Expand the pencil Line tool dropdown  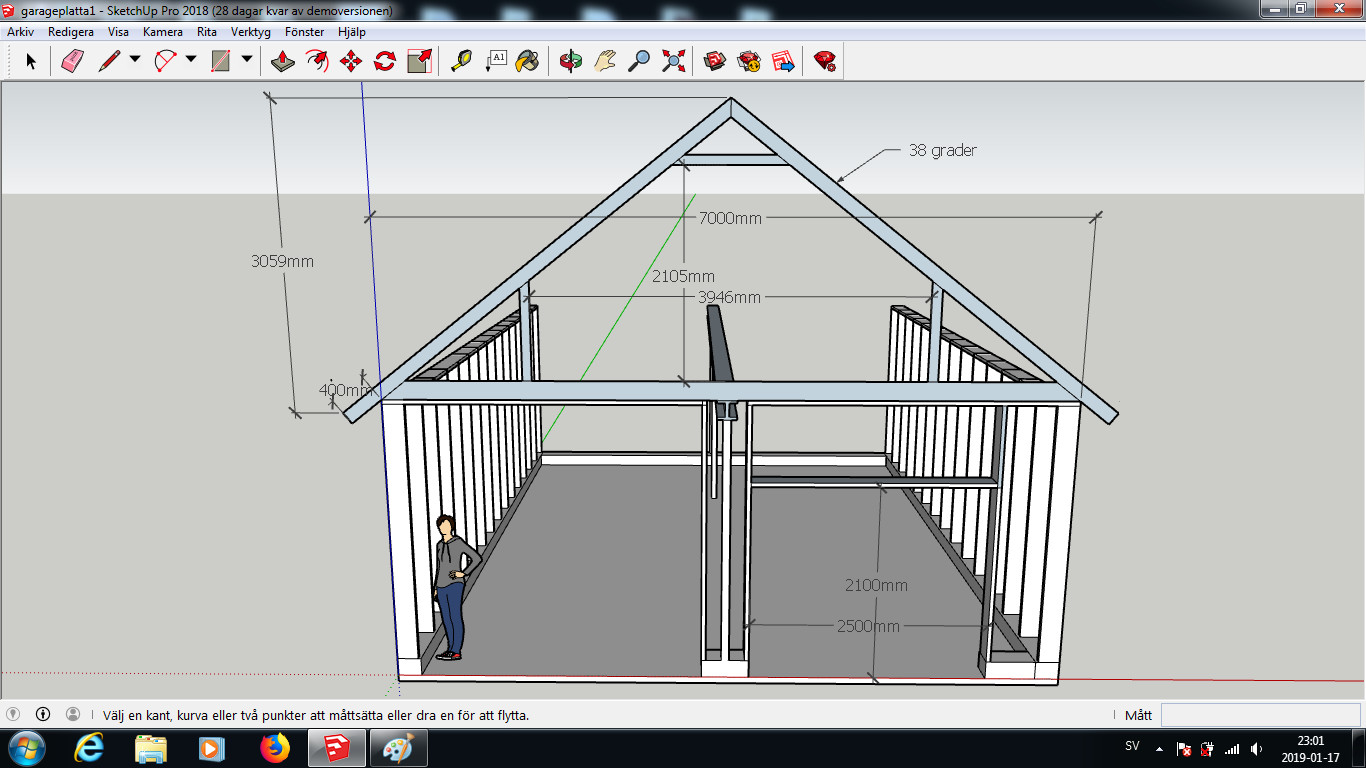(x=135, y=60)
